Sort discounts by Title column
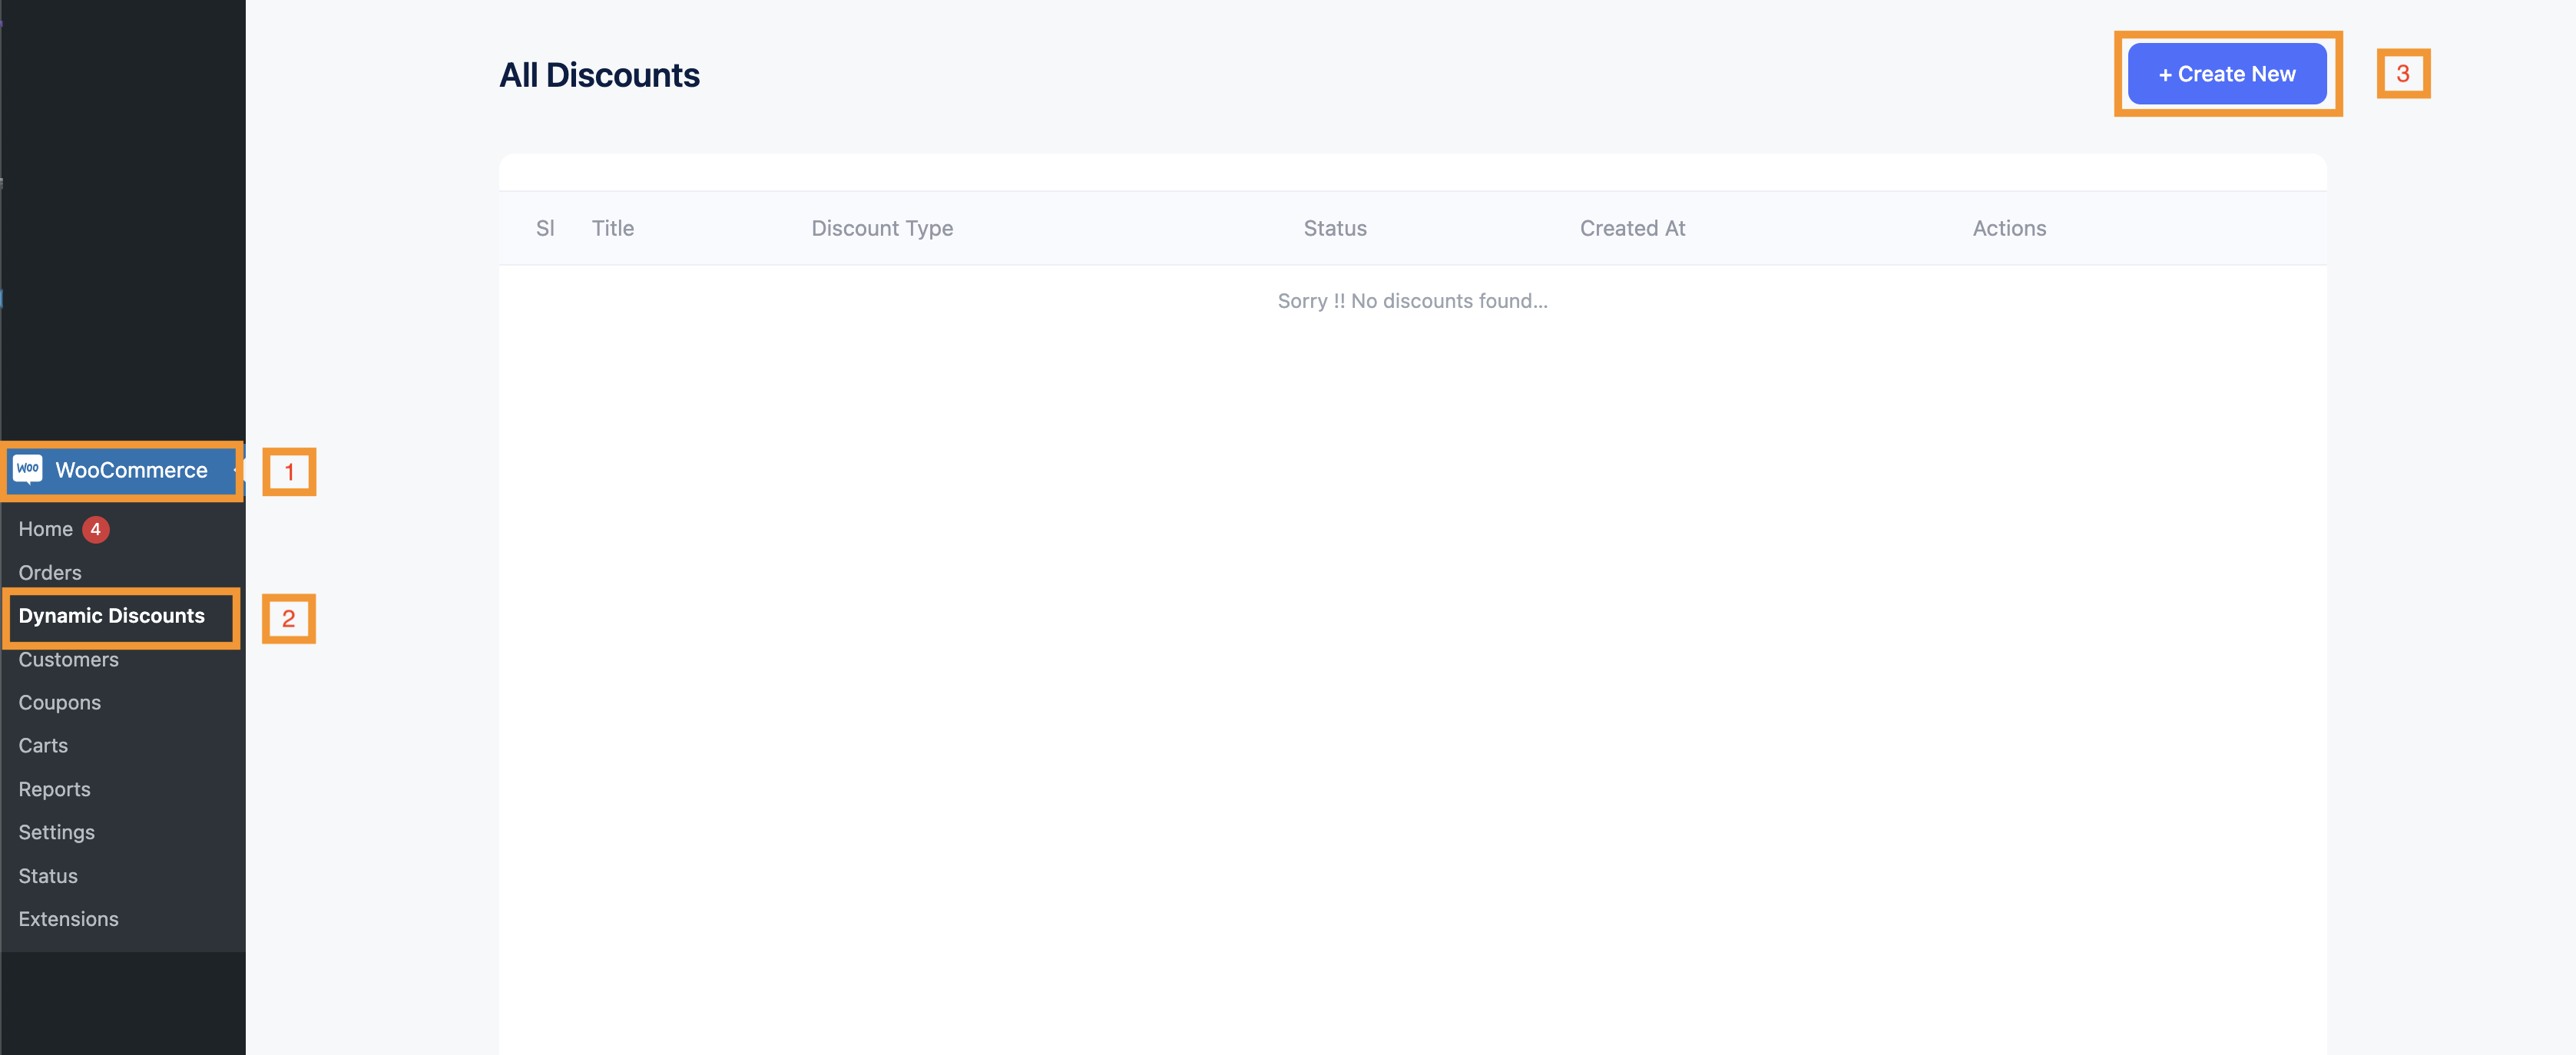 pos(613,227)
